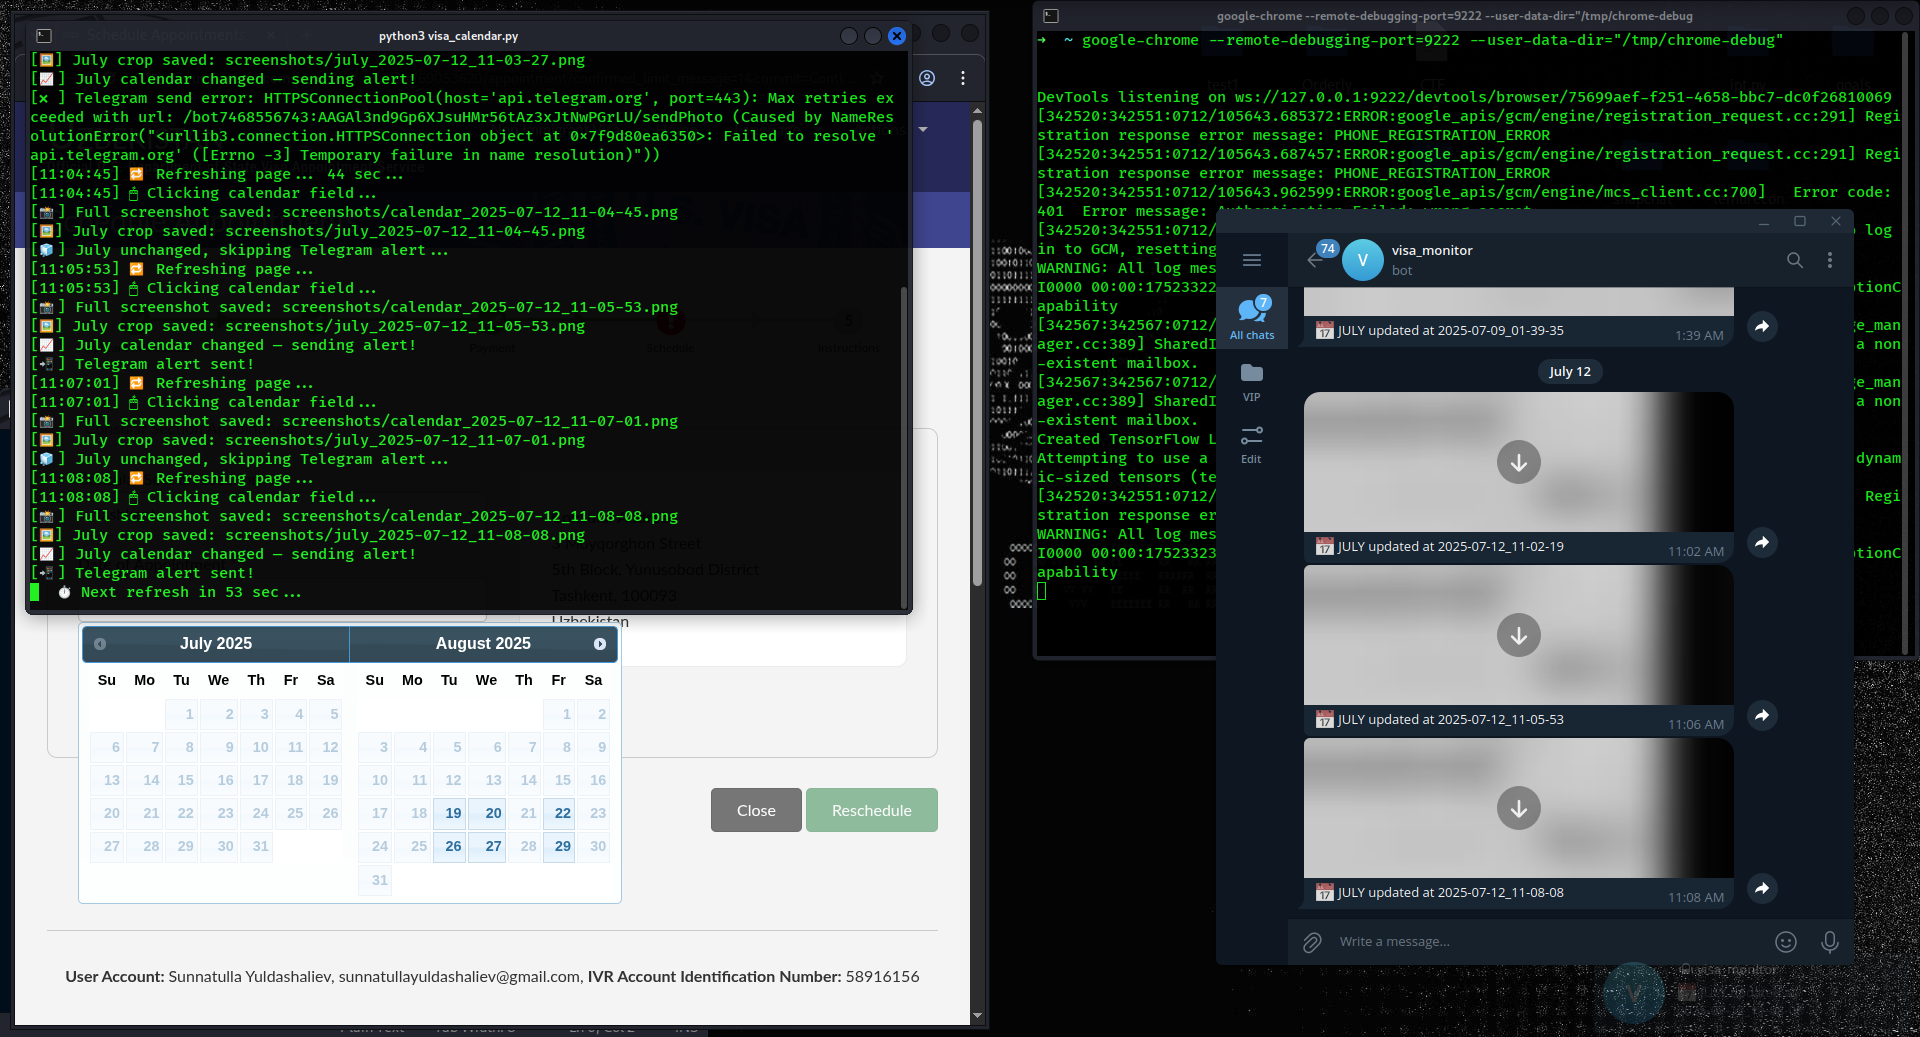The height and width of the screenshot is (1037, 1920).
Task: Click the Reschedule button
Action: click(871, 810)
